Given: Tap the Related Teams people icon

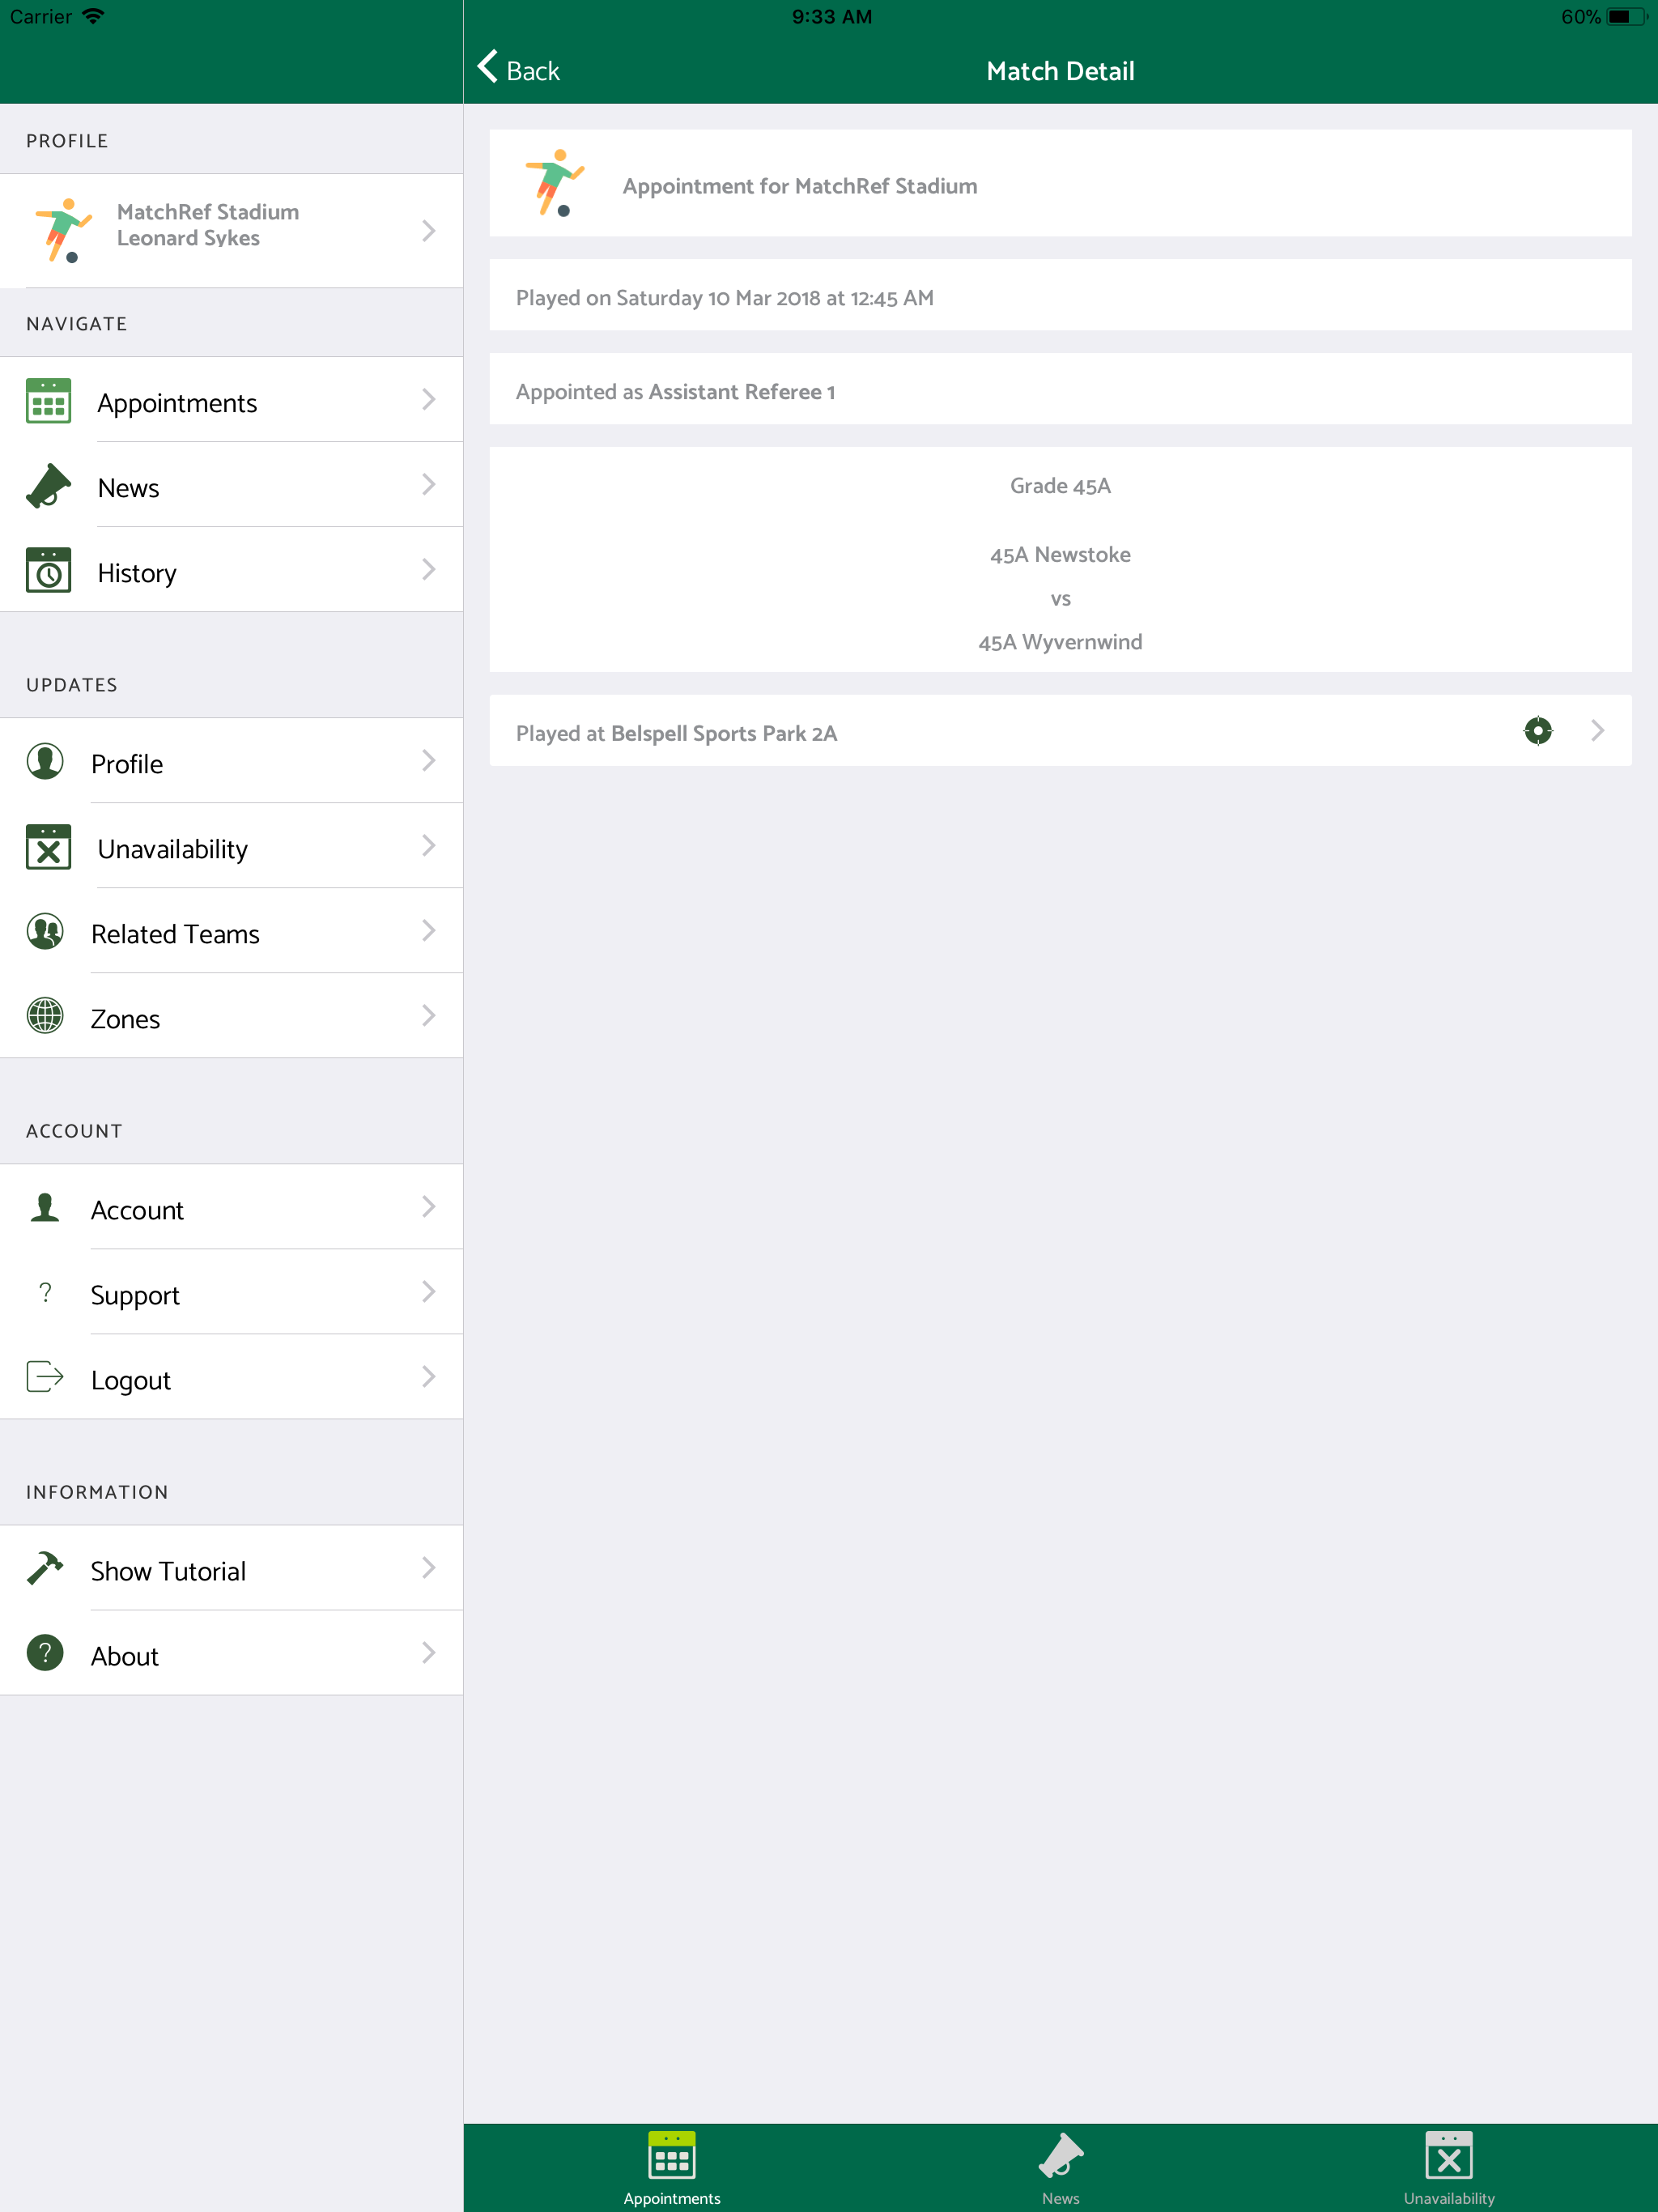Looking at the screenshot, I should pos(45,932).
